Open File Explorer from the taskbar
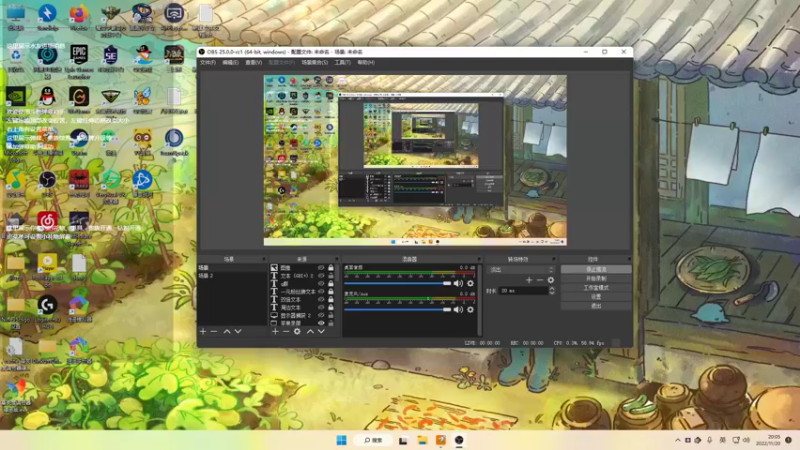 coord(422,440)
